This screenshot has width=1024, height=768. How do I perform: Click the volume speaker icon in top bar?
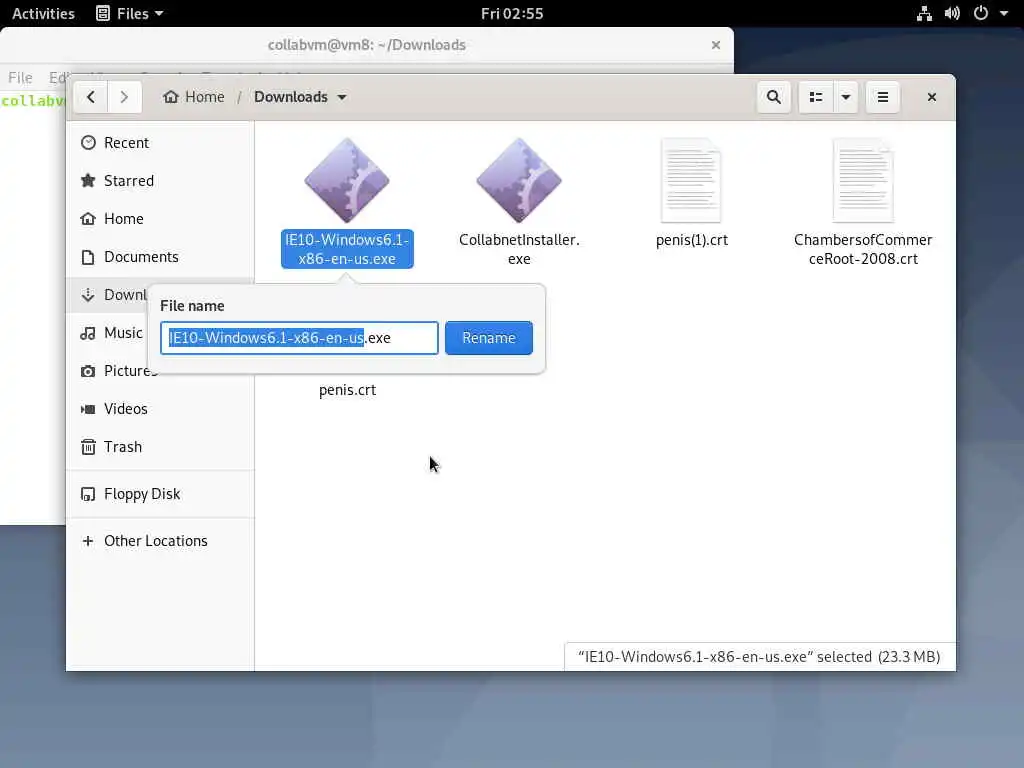952,13
